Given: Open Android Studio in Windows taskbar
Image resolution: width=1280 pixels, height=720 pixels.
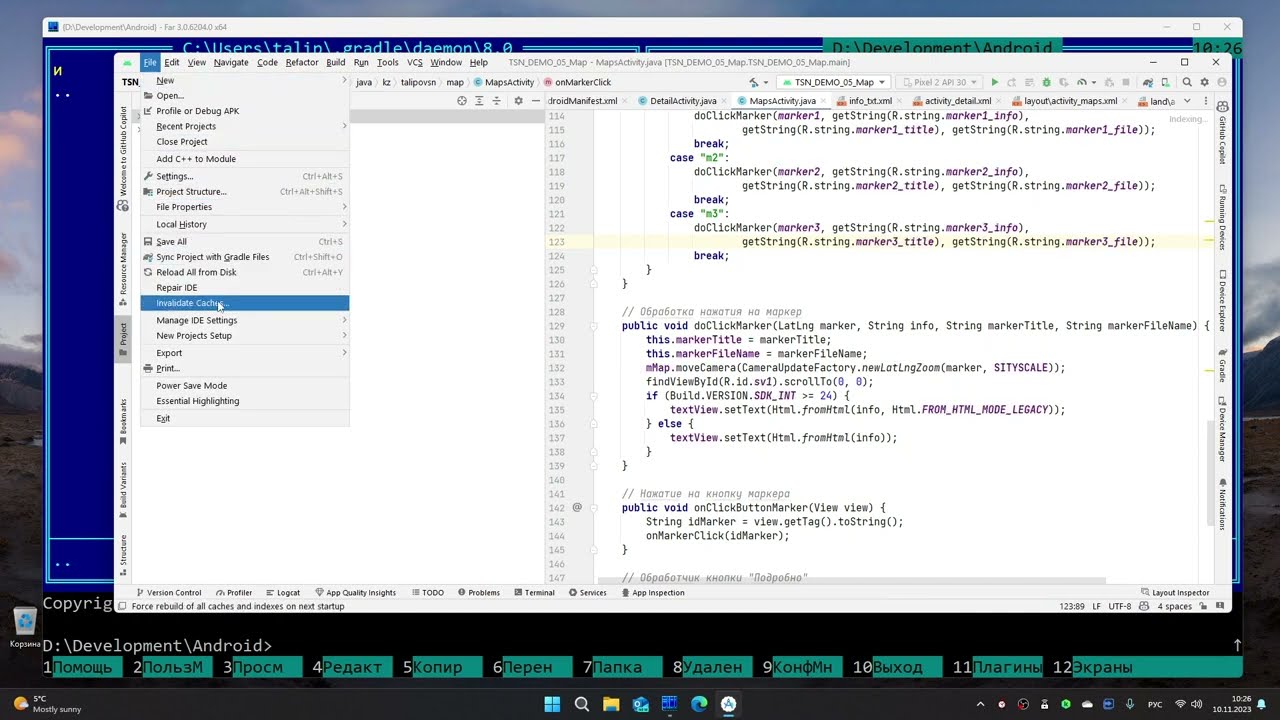Looking at the screenshot, I should (x=728, y=704).
